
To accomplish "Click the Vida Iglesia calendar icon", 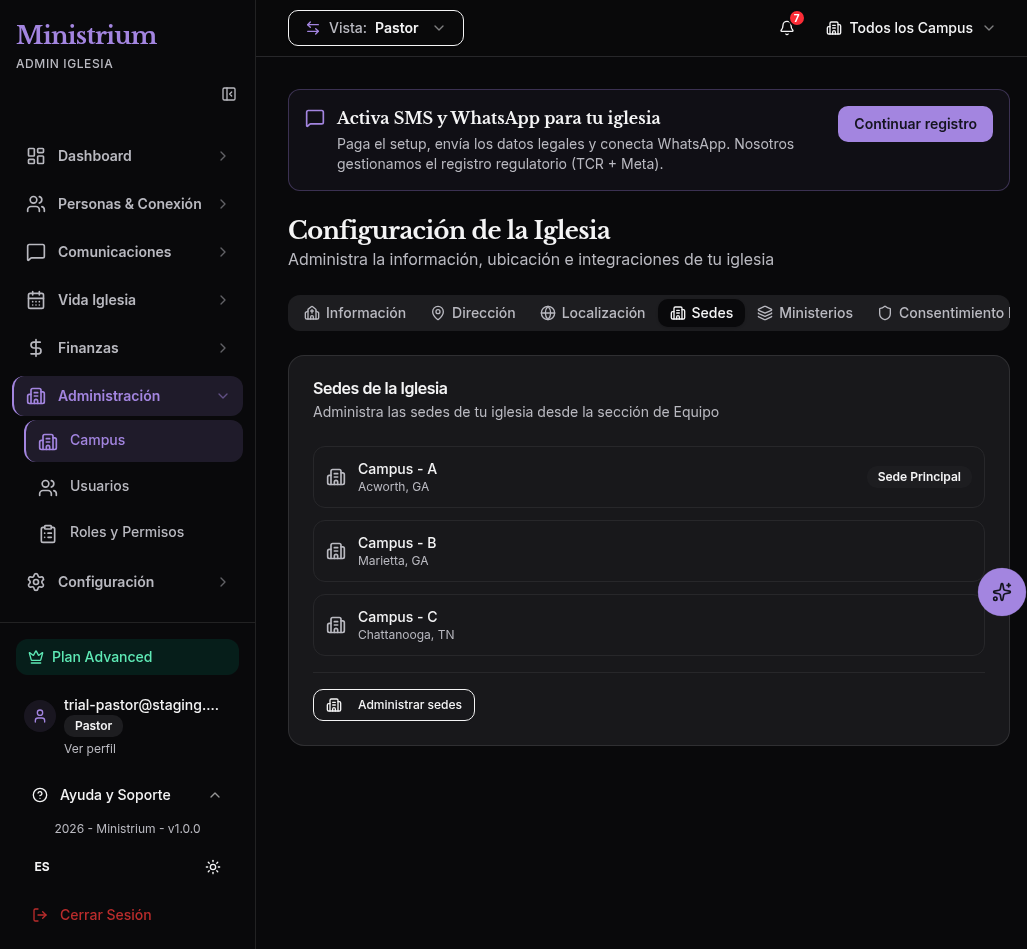I will pos(36,300).
